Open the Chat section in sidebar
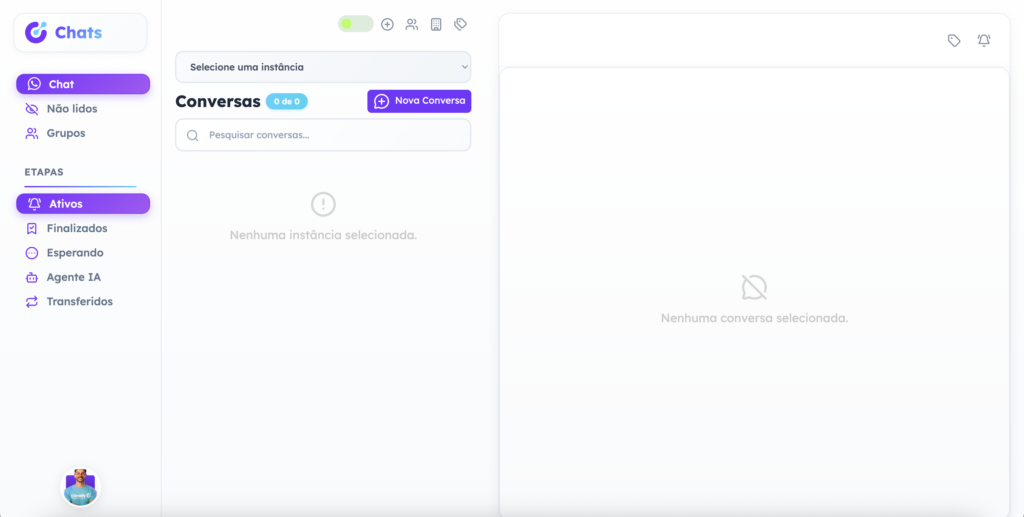The height and width of the screenshot is (517, 1024). pyautogui.click(x=83, y=84)
